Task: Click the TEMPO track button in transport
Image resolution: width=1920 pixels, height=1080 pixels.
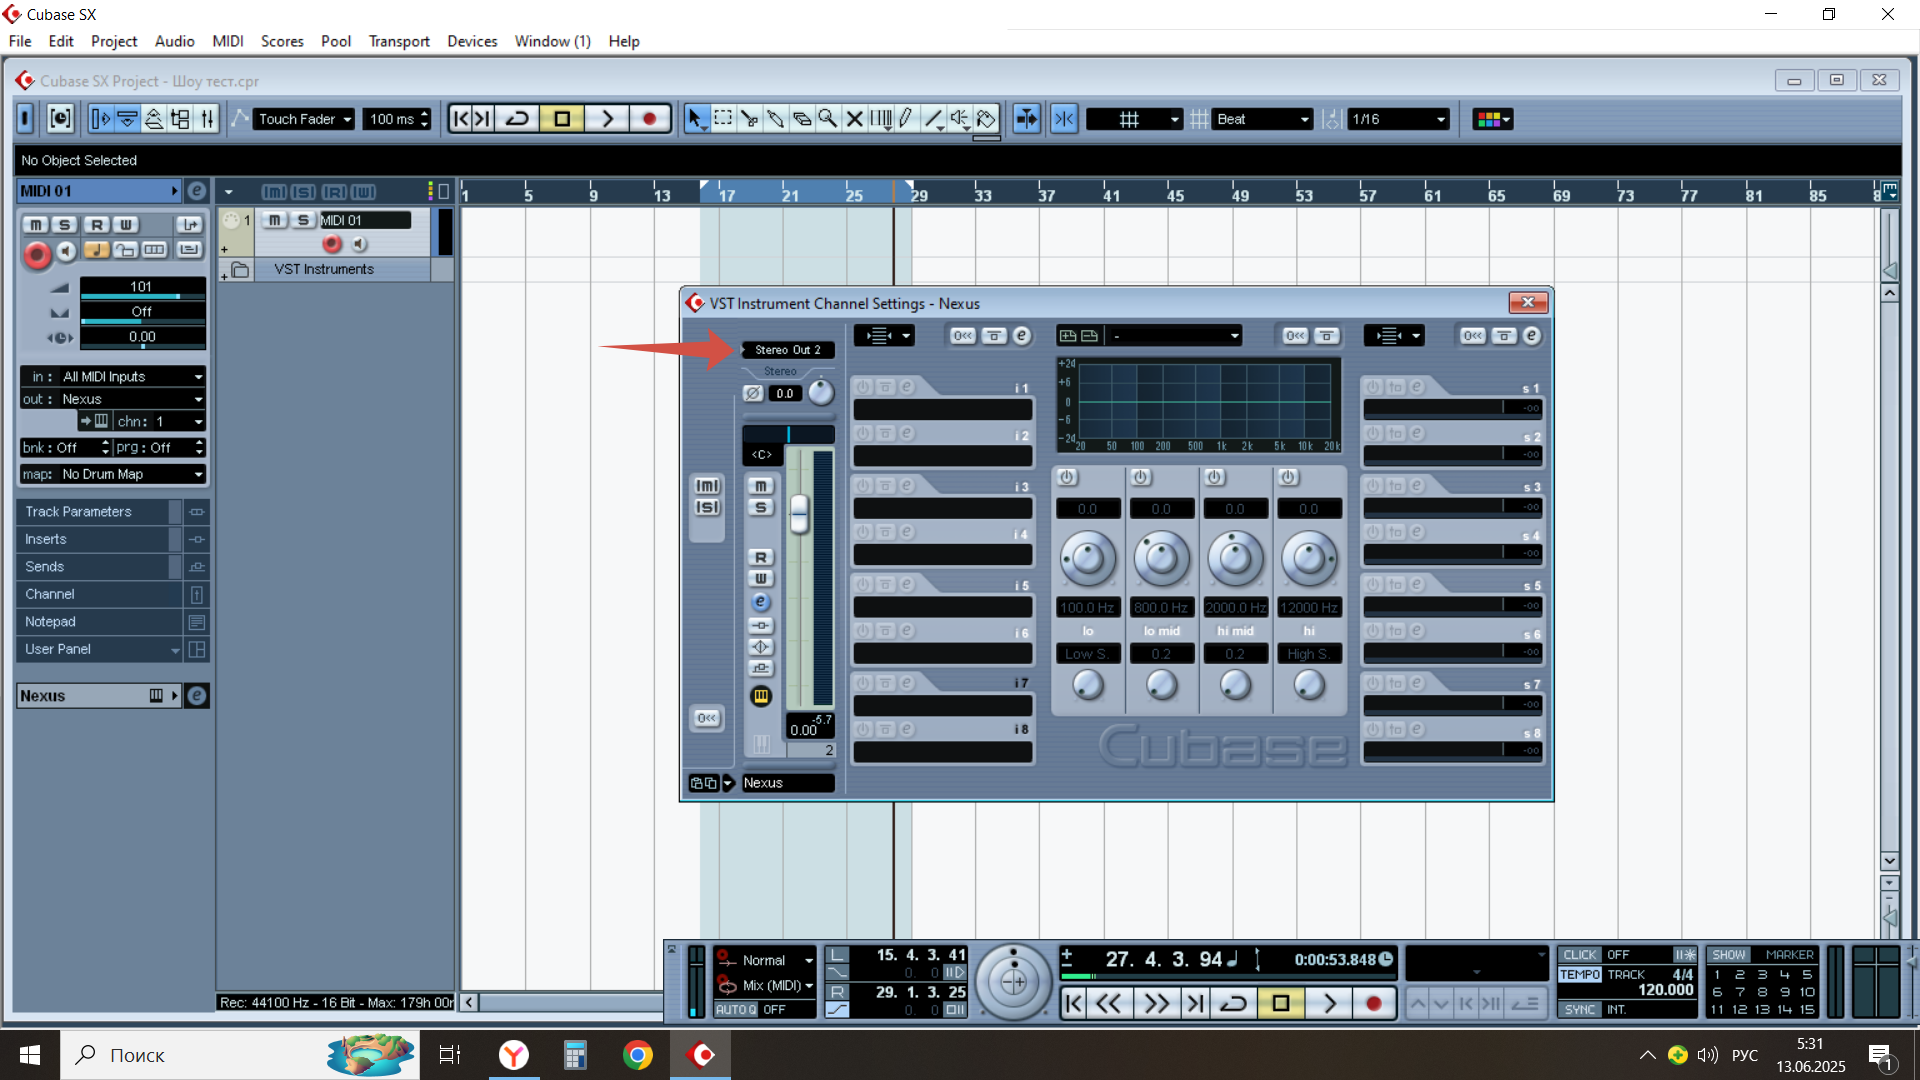Action: point(1580,975)
